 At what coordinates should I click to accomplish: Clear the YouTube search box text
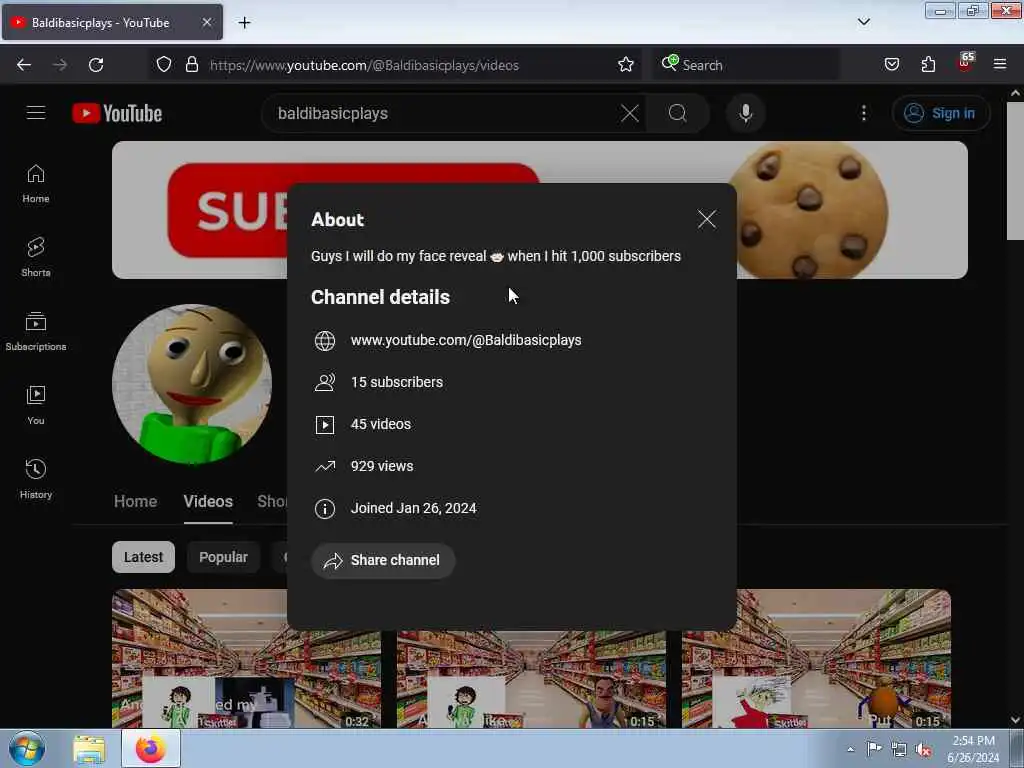630,113
